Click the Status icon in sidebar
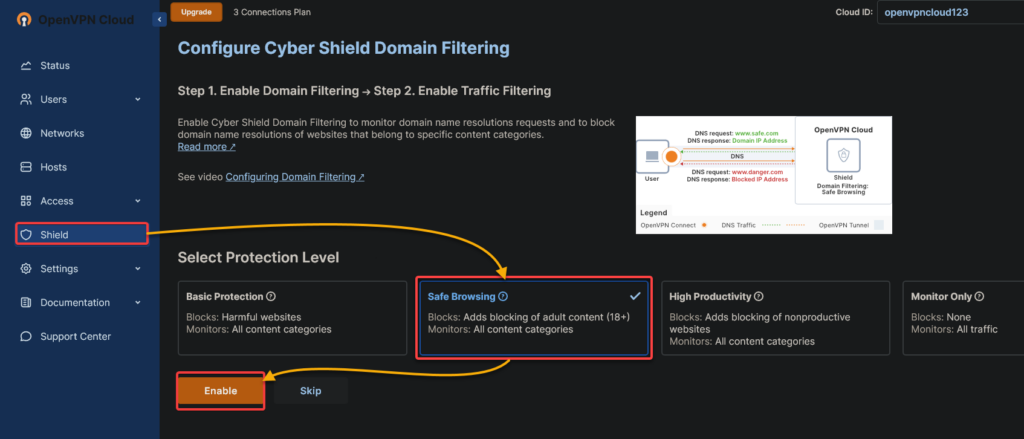Viewport: 1024px width, 439px height. (x=25, y=66)
